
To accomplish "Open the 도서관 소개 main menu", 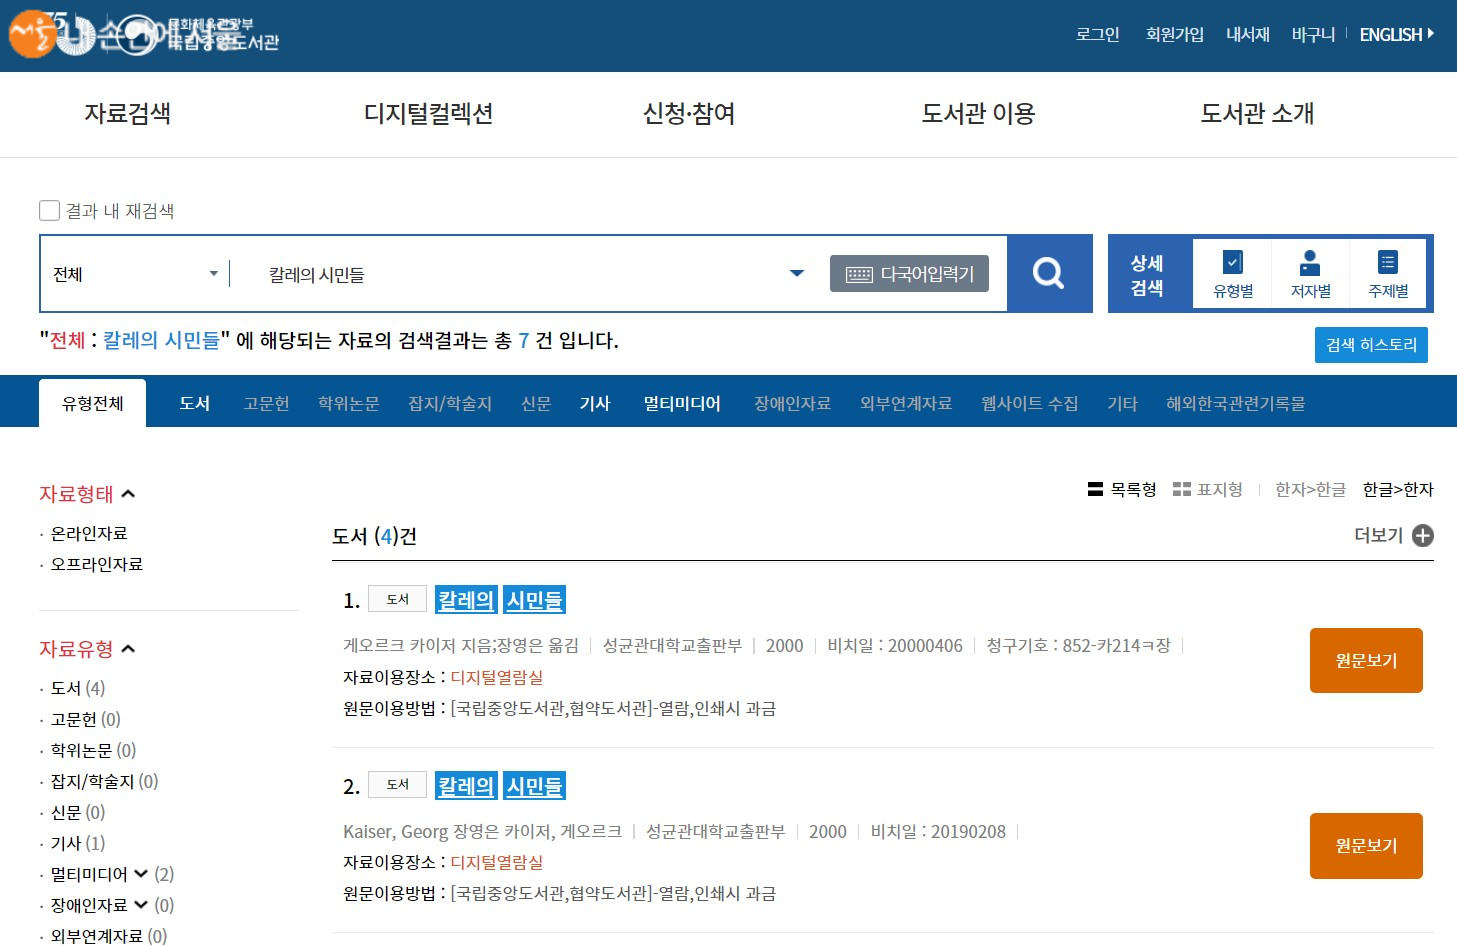I will pyautogui.click(x=1257, y=114).
